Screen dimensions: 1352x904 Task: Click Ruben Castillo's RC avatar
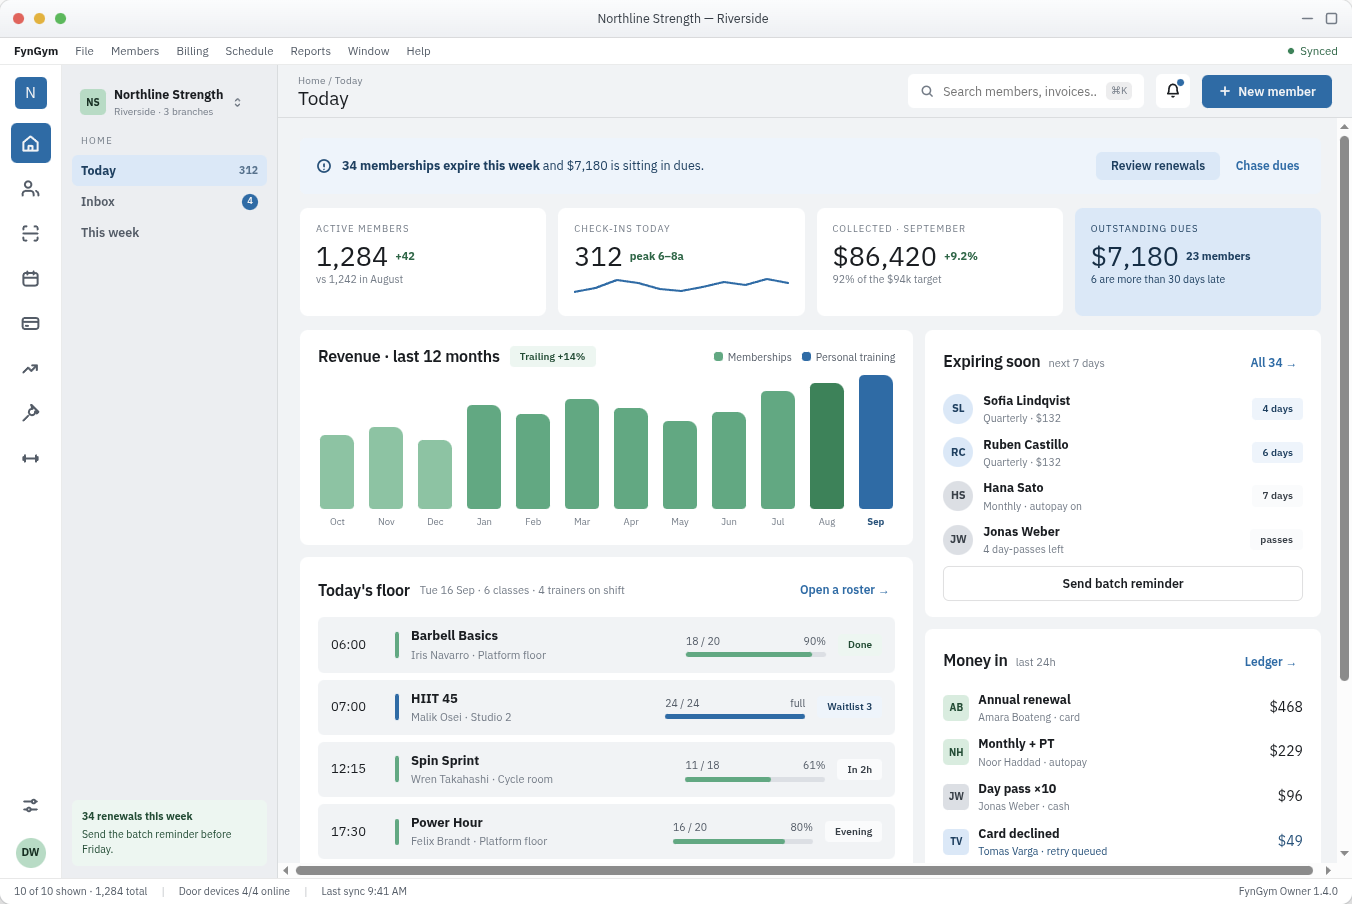pos(958,452)
